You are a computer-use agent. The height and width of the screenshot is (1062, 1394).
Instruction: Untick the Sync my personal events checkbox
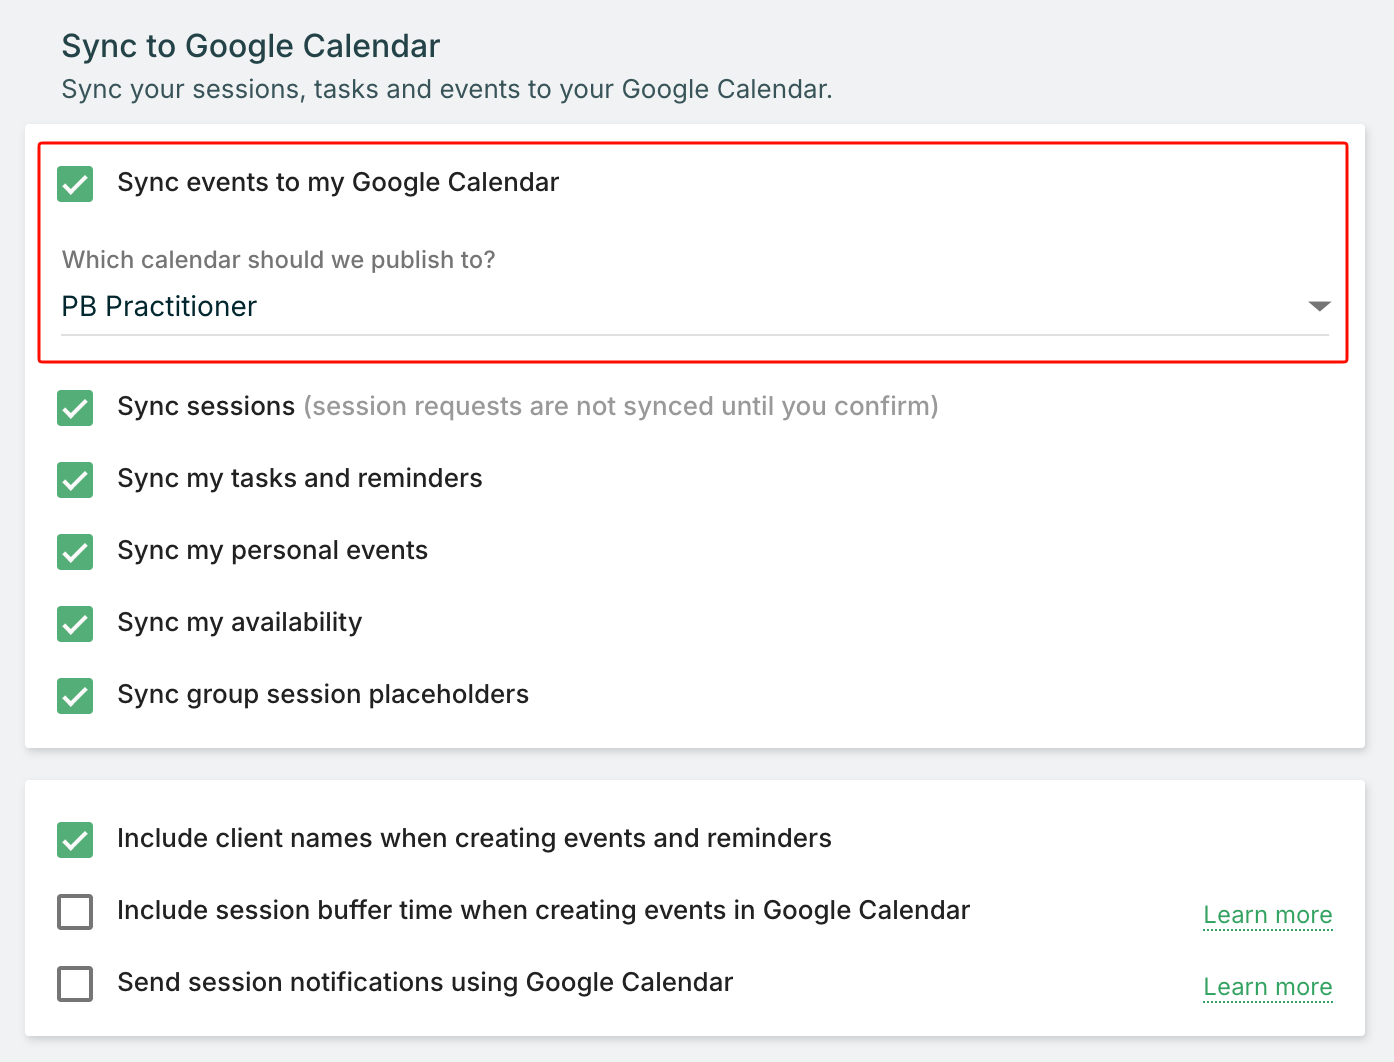75,552
